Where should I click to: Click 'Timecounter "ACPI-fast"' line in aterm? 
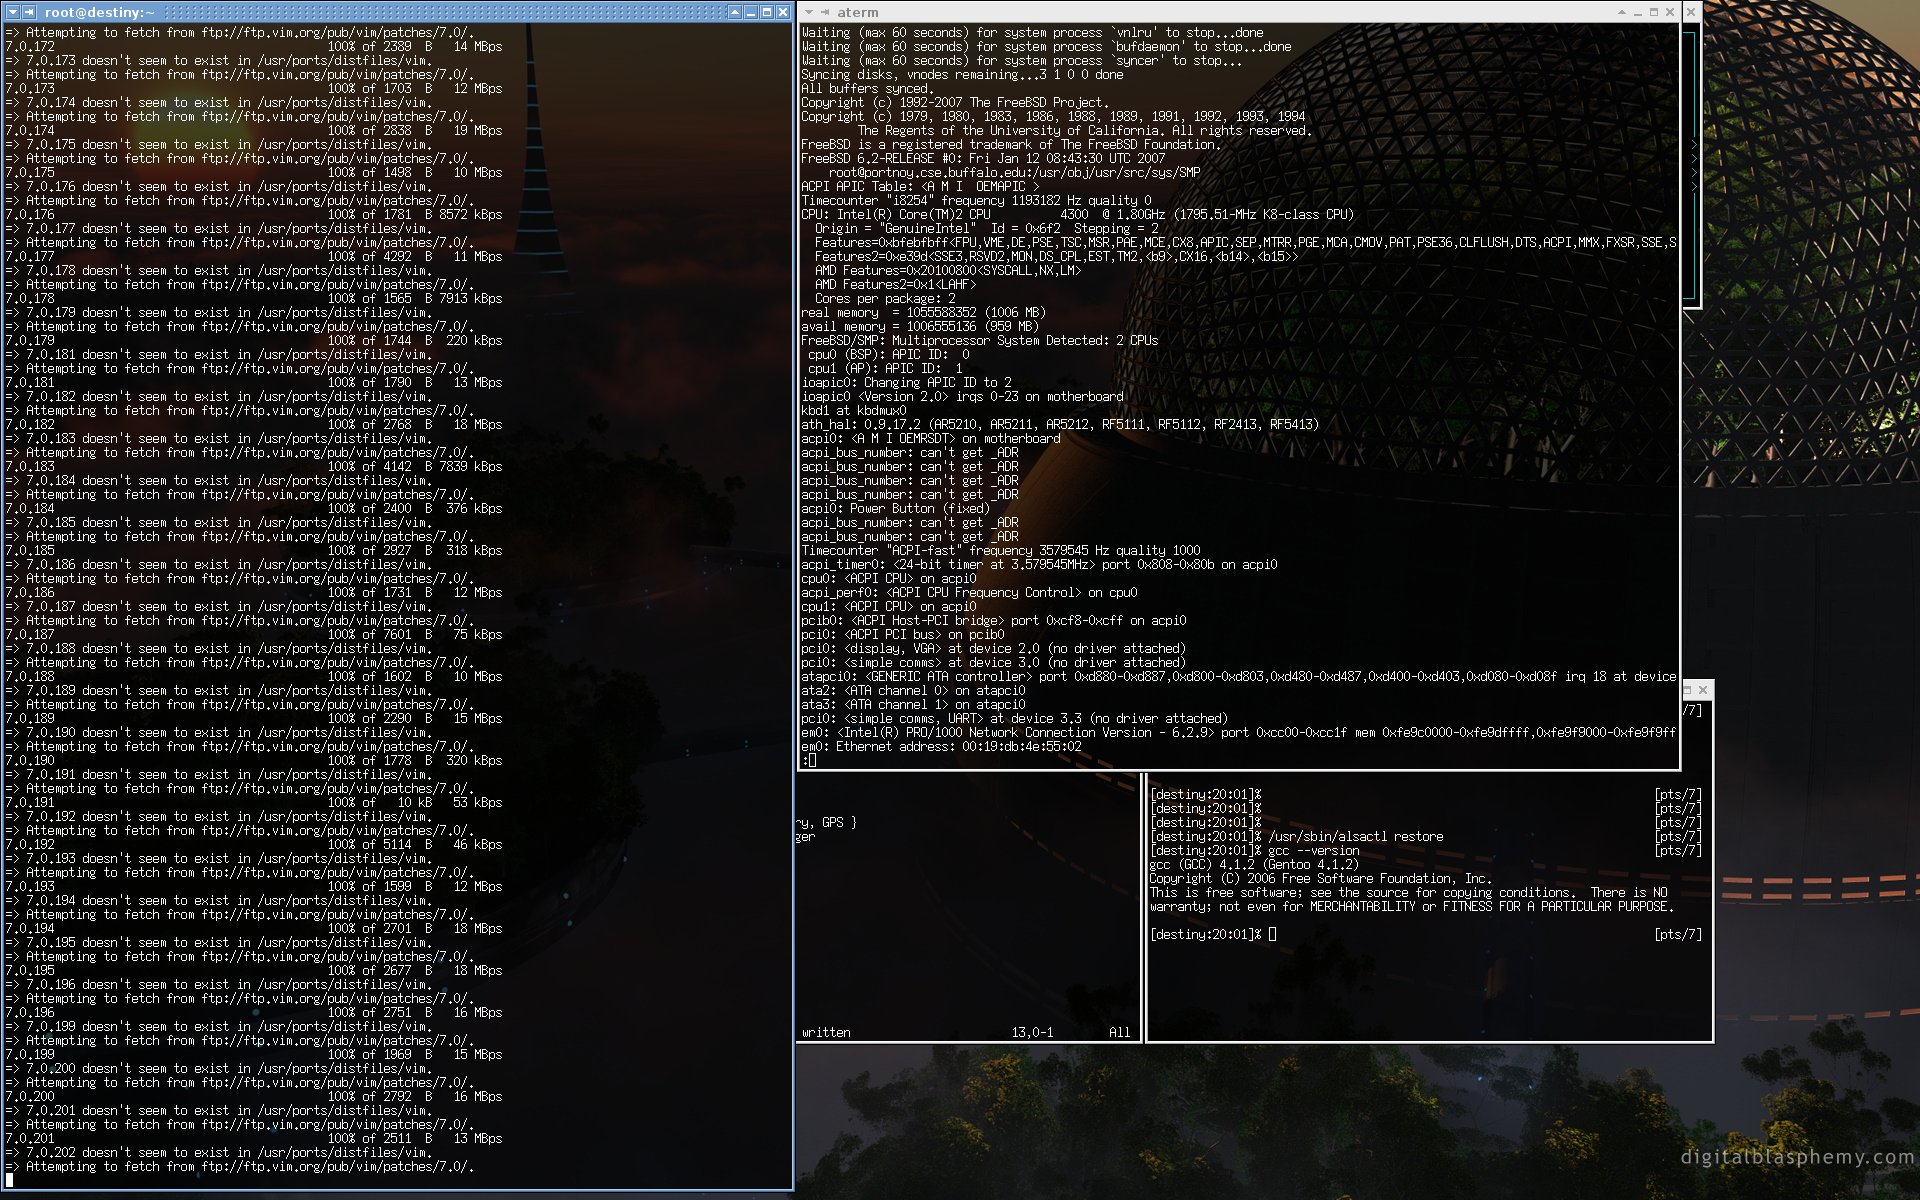(1000, 551)
